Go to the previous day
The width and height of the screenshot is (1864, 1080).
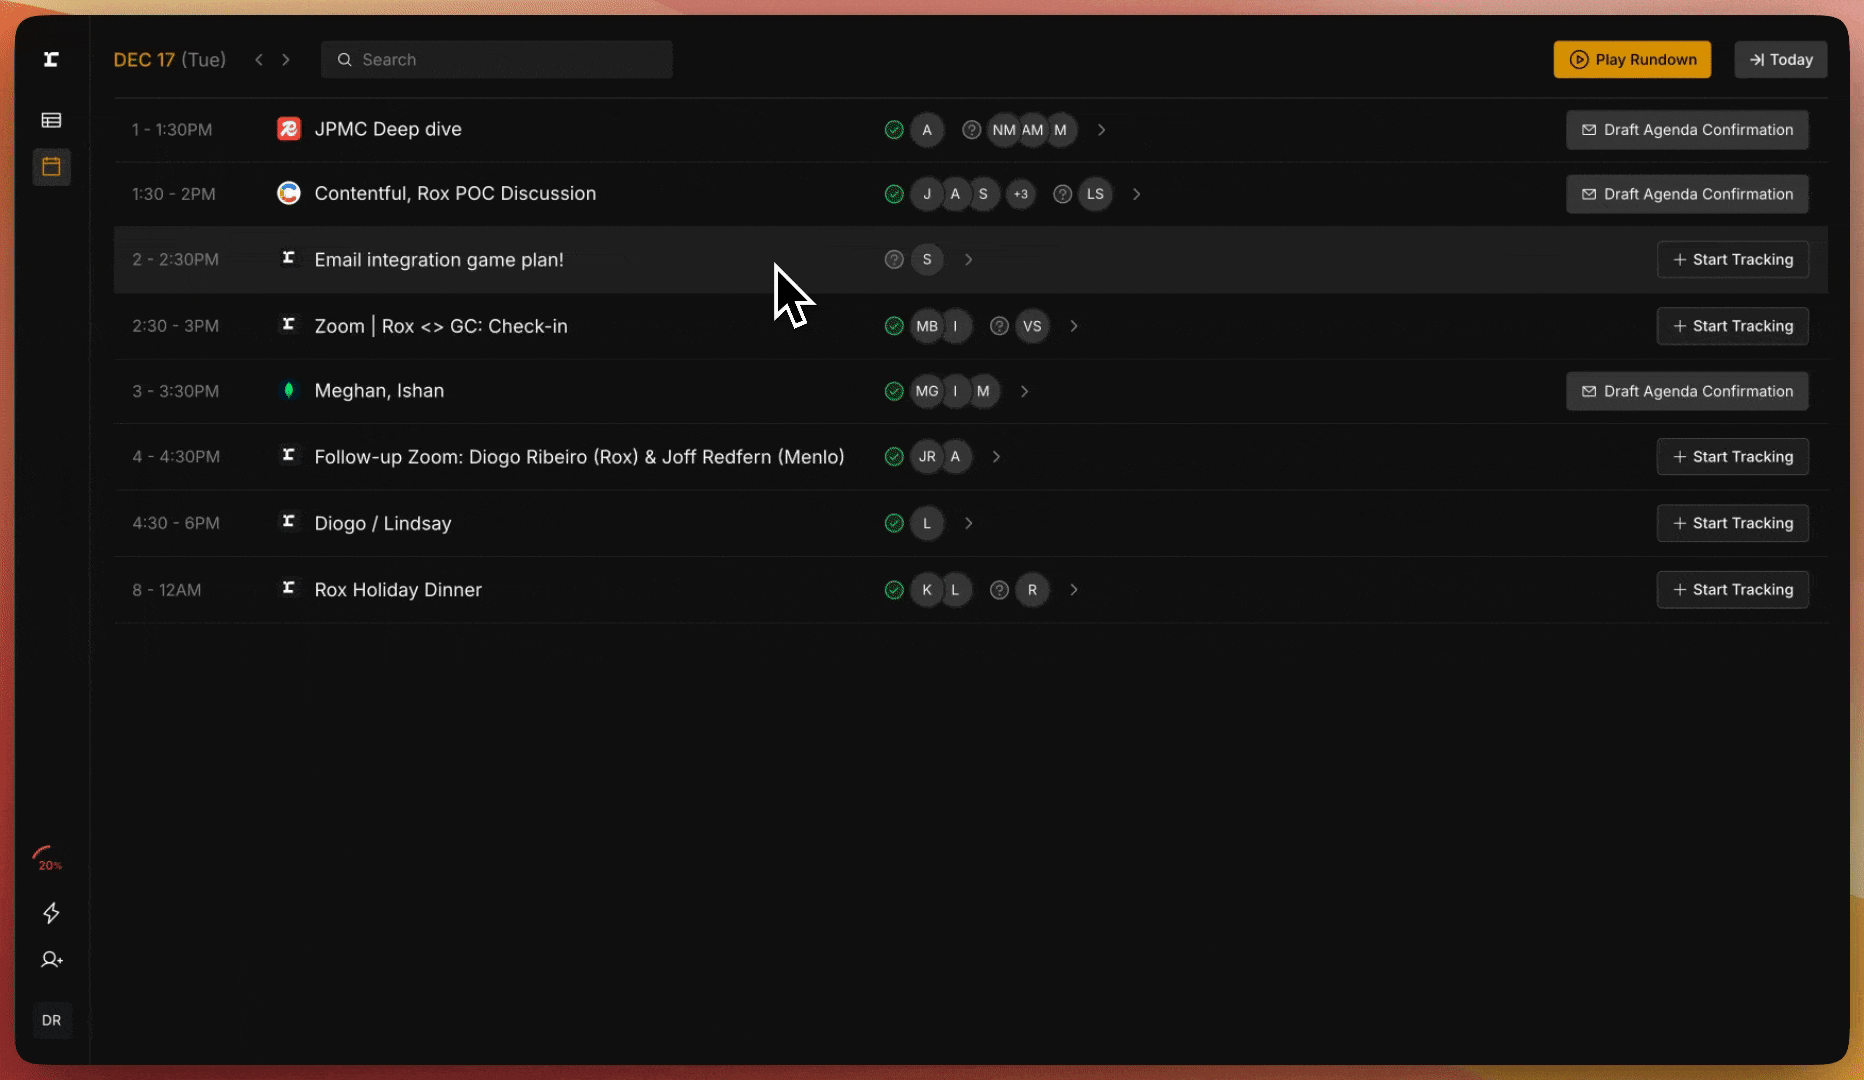259,60
